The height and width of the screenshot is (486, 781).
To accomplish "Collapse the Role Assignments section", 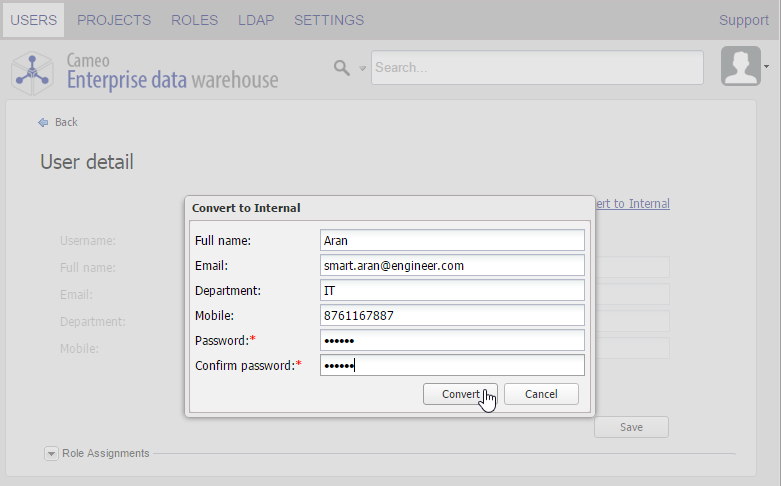I will tap(51, 453).
